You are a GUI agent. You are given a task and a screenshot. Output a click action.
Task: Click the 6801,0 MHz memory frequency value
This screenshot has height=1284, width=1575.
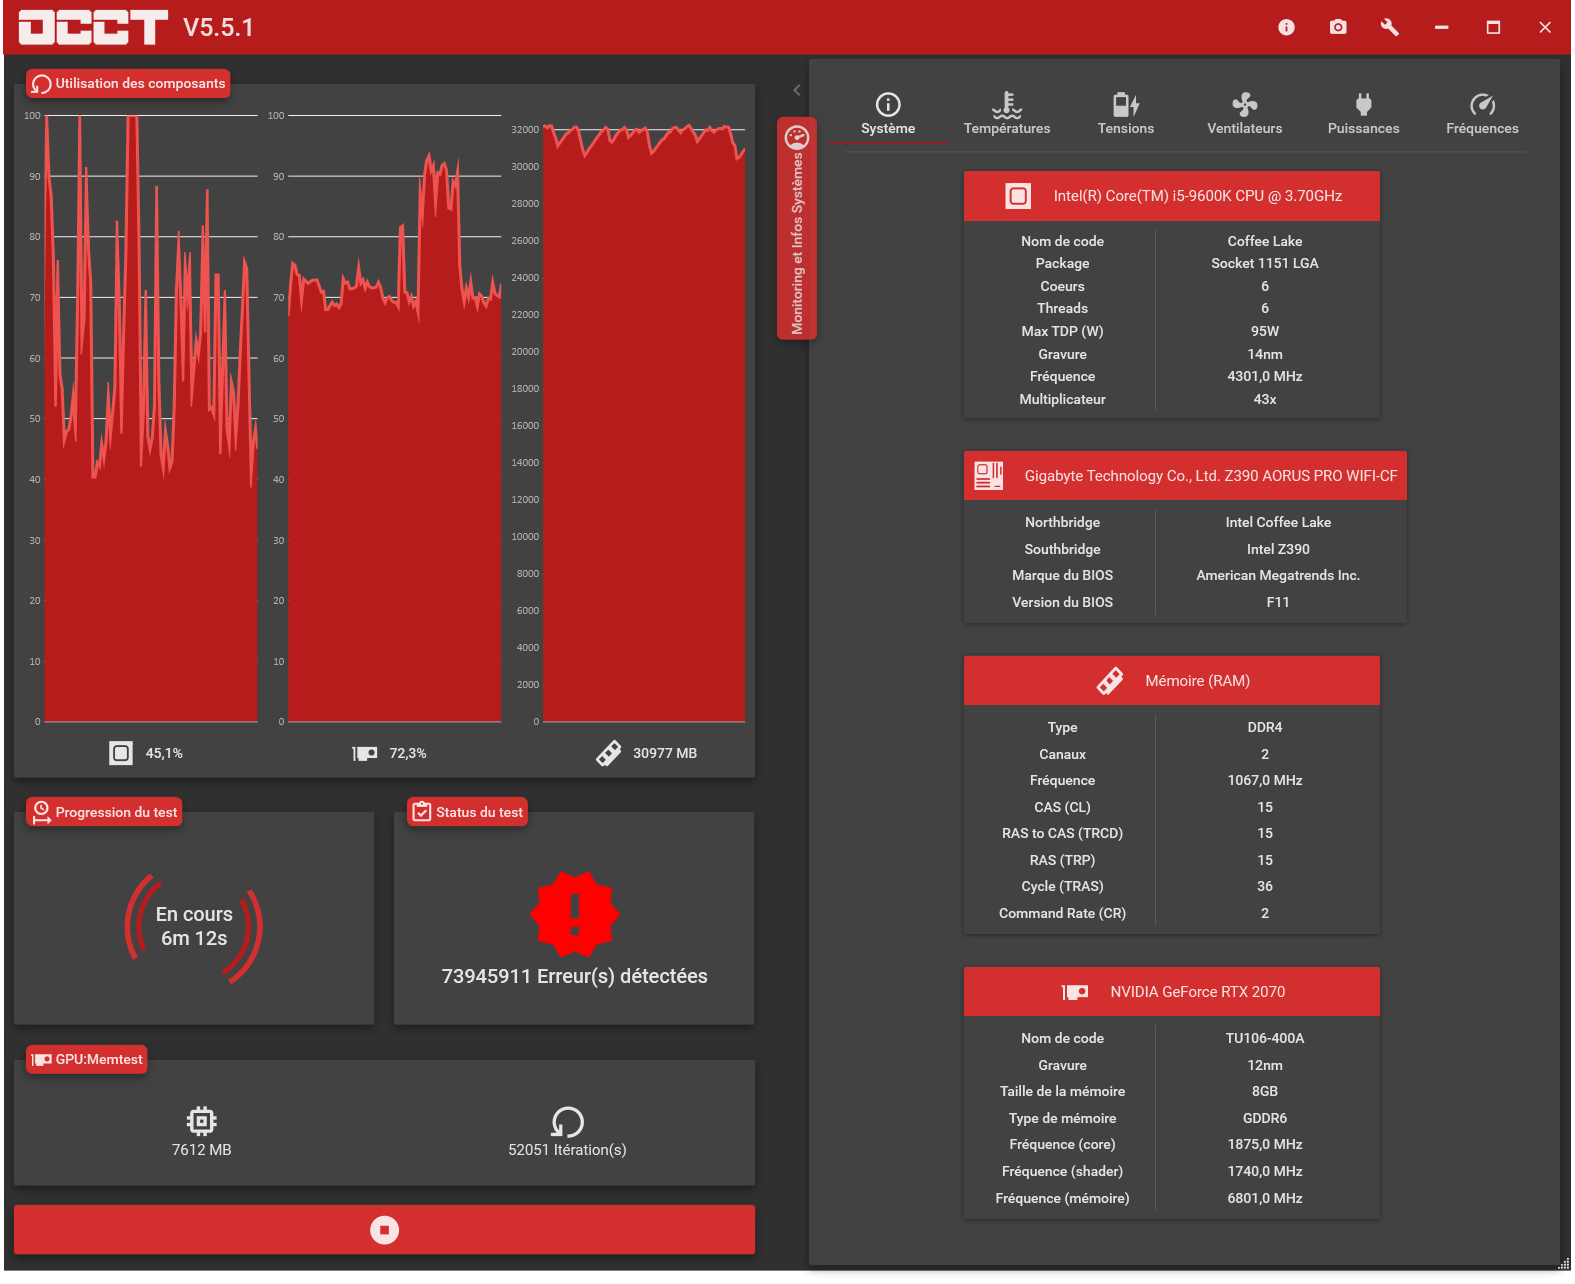(x=1265, y=1198)
